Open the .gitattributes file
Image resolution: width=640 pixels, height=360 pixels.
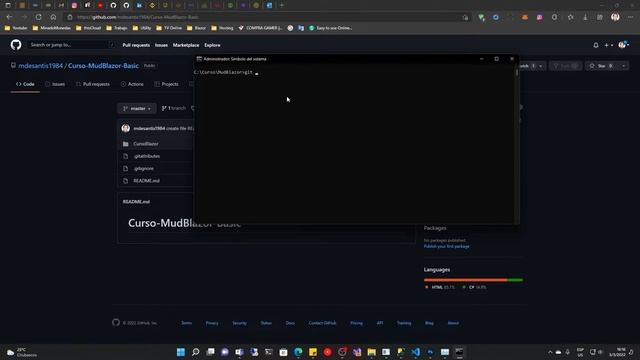pos(147,156)
